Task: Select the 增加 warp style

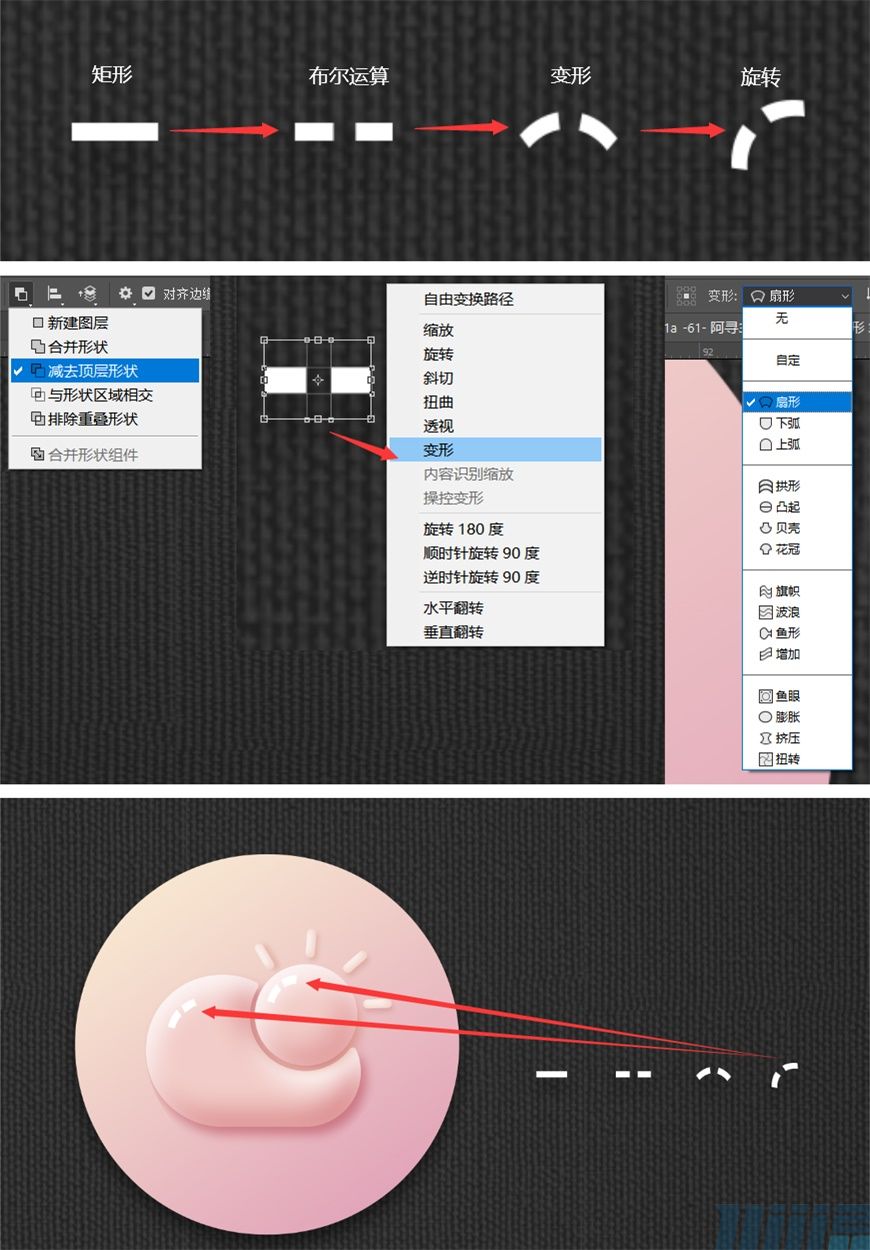Action: (x=797, y=654)
